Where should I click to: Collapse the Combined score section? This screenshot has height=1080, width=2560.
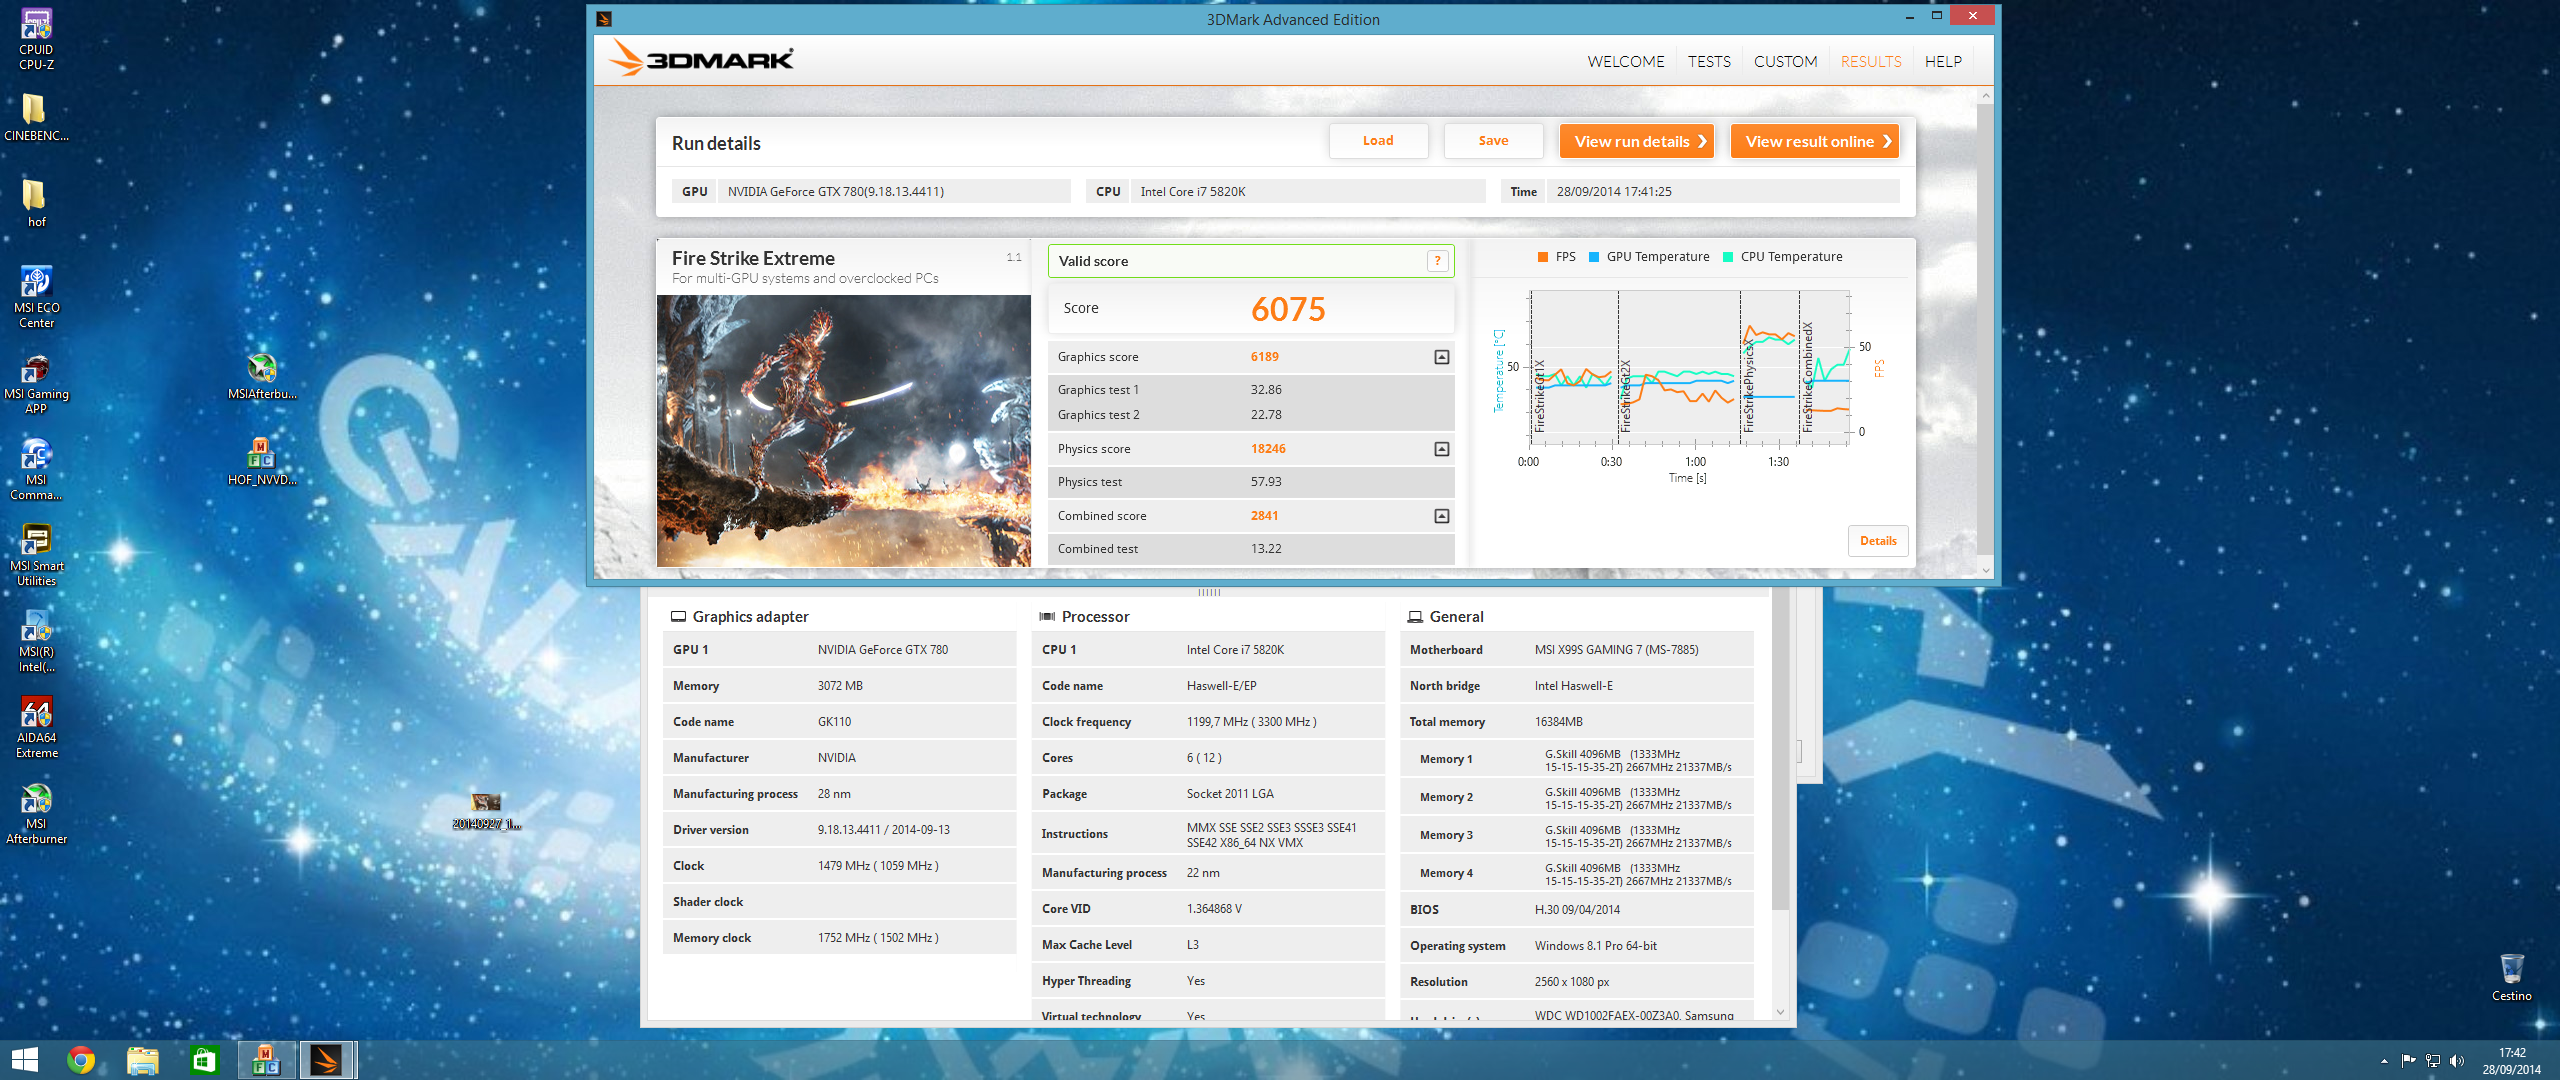point(1441,516)
